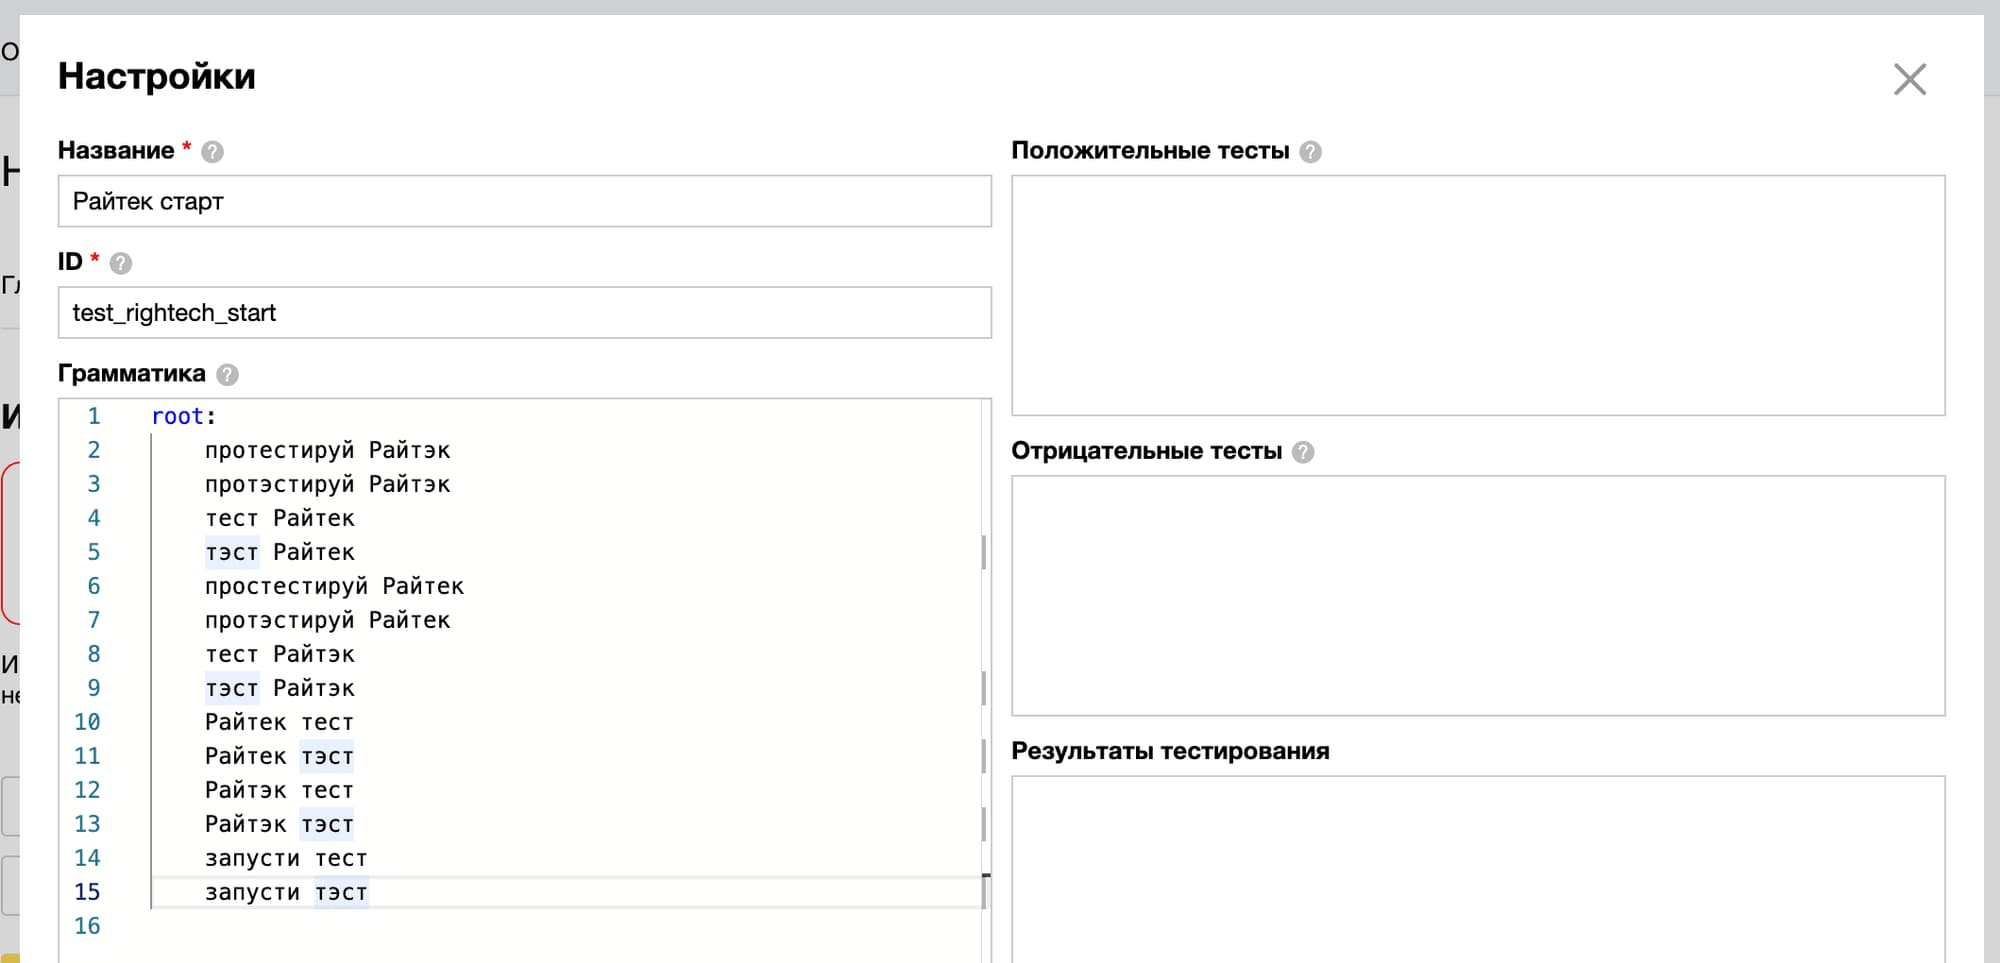Viewport: 2000px width, 963px height.
Task: Click the Название field with Райтек старт
Action: 524,202
